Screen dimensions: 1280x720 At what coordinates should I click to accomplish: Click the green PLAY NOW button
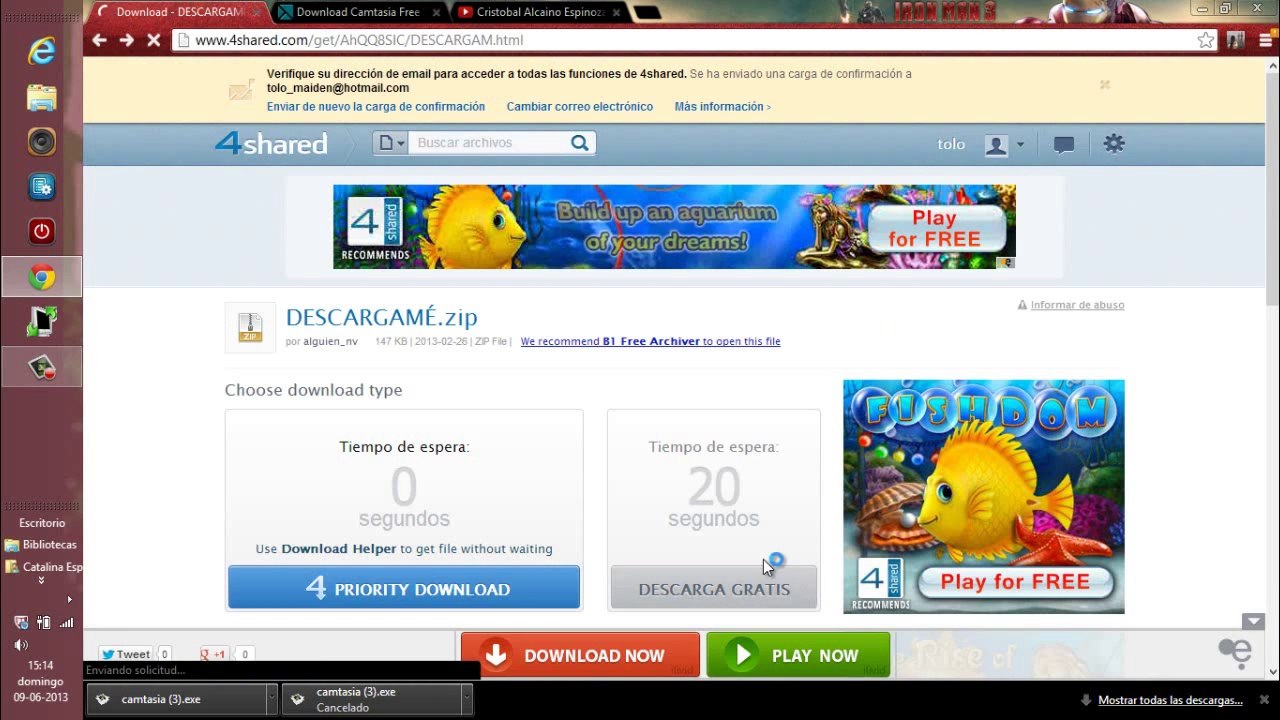click(798, 655)
